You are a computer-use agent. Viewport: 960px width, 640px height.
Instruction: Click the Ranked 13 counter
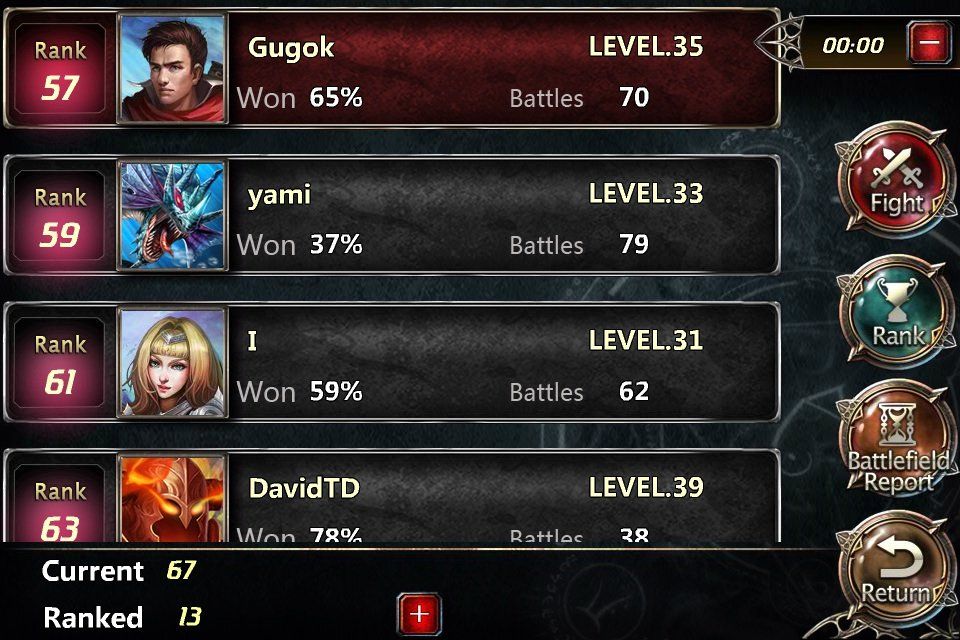click(x=122, y=617)
